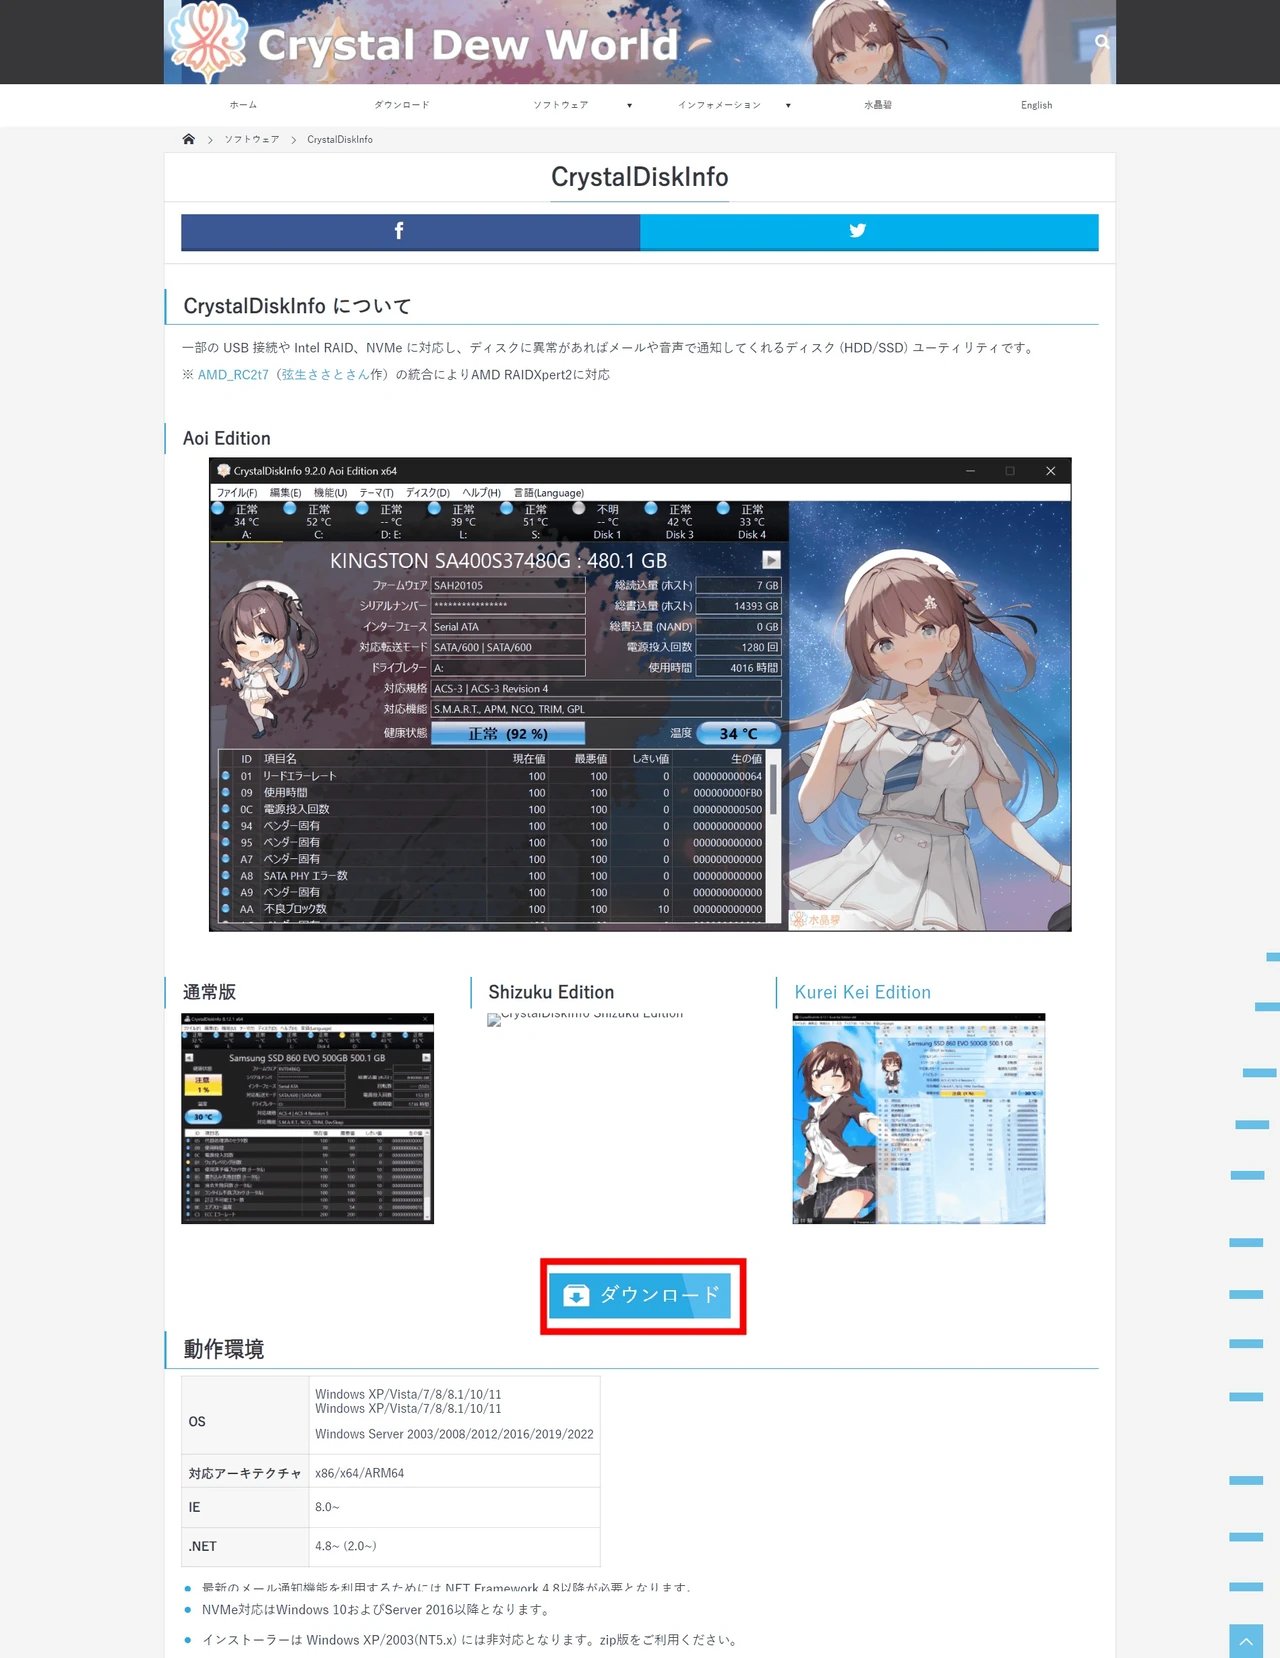Click 機能(U) in the Aoi Edition screenshot
1280x1658 pixels.
coord(330,493)
